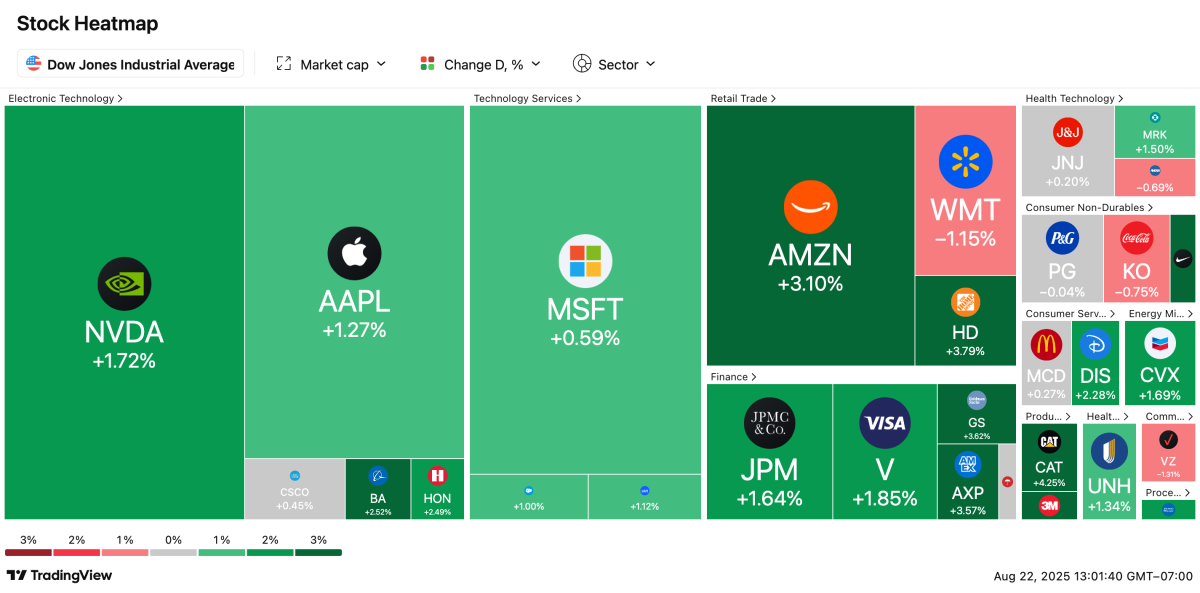1200x593 pixels.
Task: Click the Honeywell logo above HON
Action: click(437, 476)
